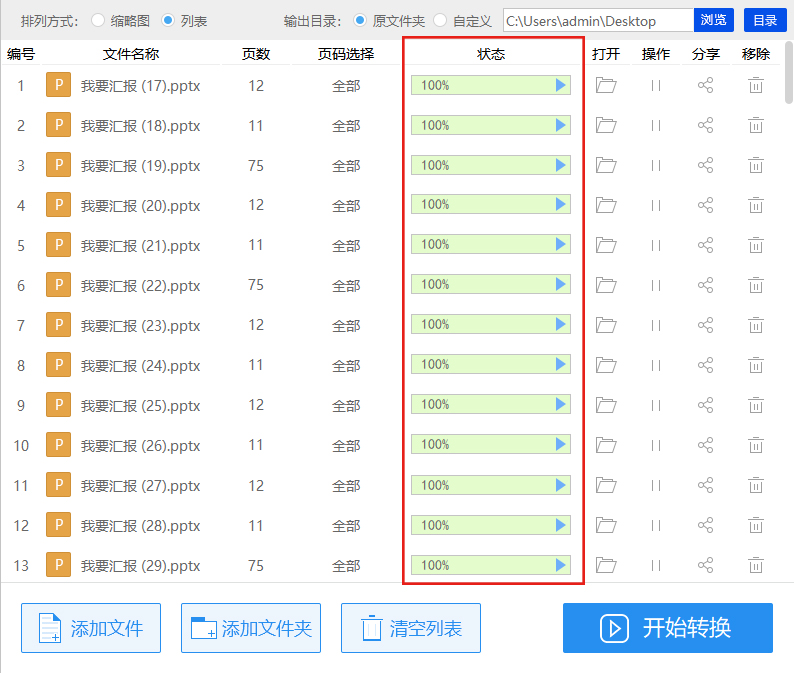
Task: Share file 我要汇报 (19).pptx
Action: pos(705,165)
